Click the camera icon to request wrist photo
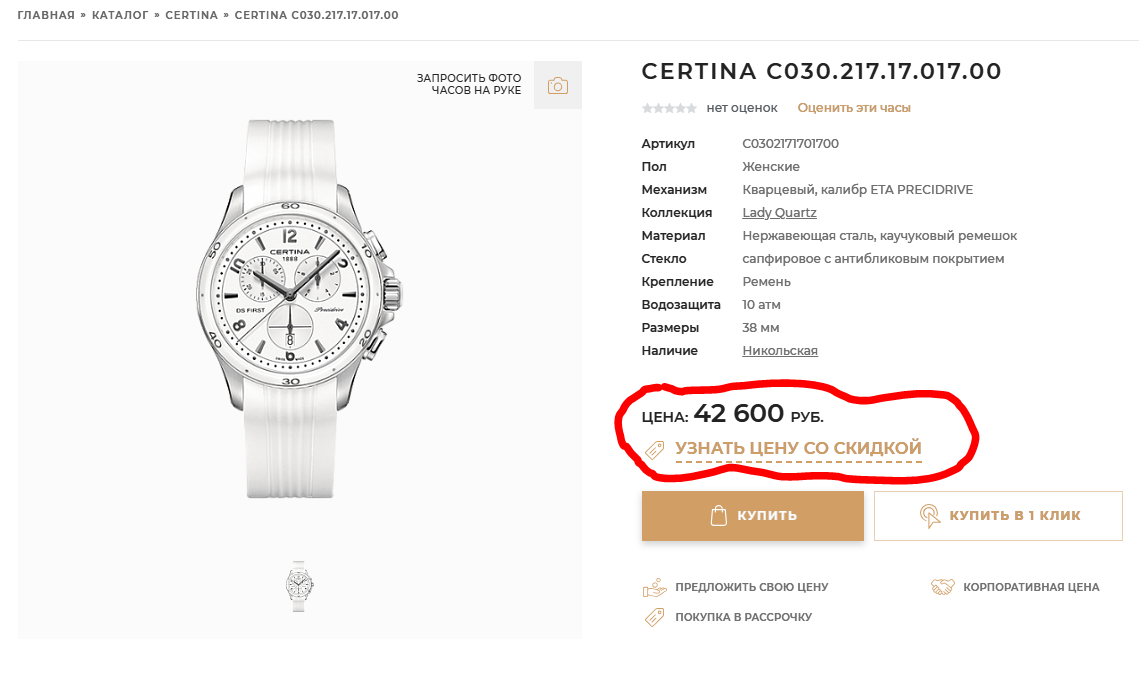Viewport: 1139px width, 675px height. point(557,86)
